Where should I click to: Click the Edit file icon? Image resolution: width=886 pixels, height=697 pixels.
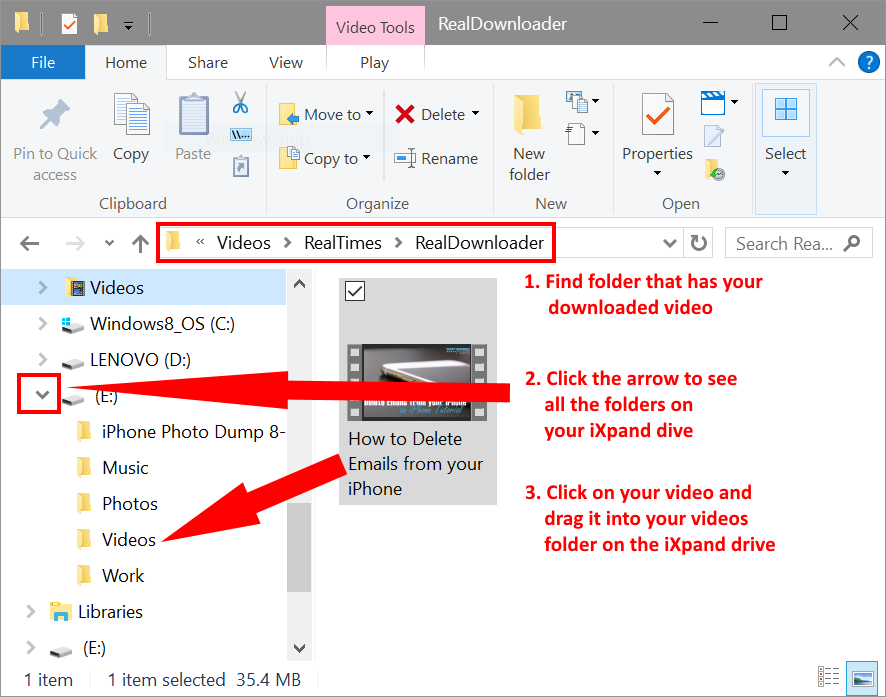tap(714, 136)
